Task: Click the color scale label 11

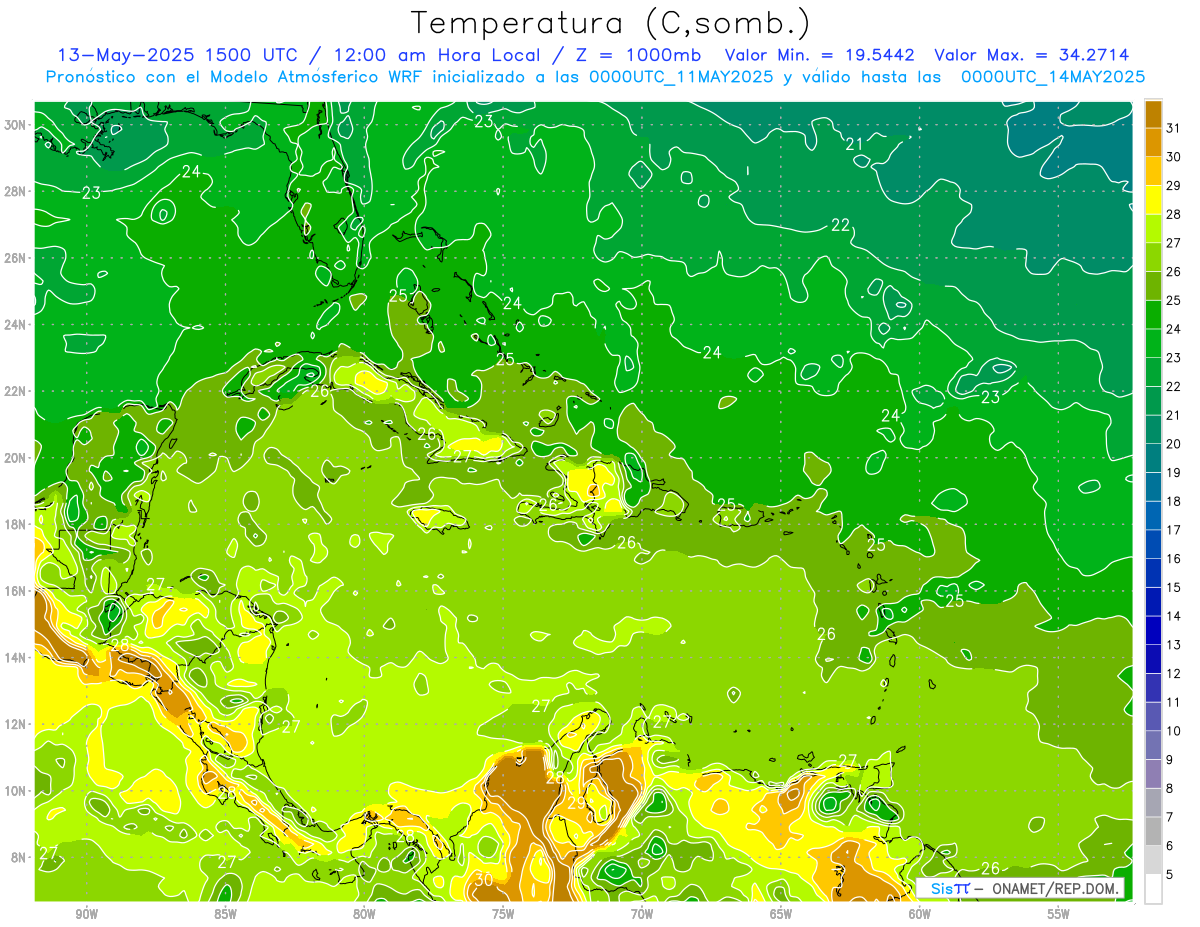Action: coord(1174,702)
